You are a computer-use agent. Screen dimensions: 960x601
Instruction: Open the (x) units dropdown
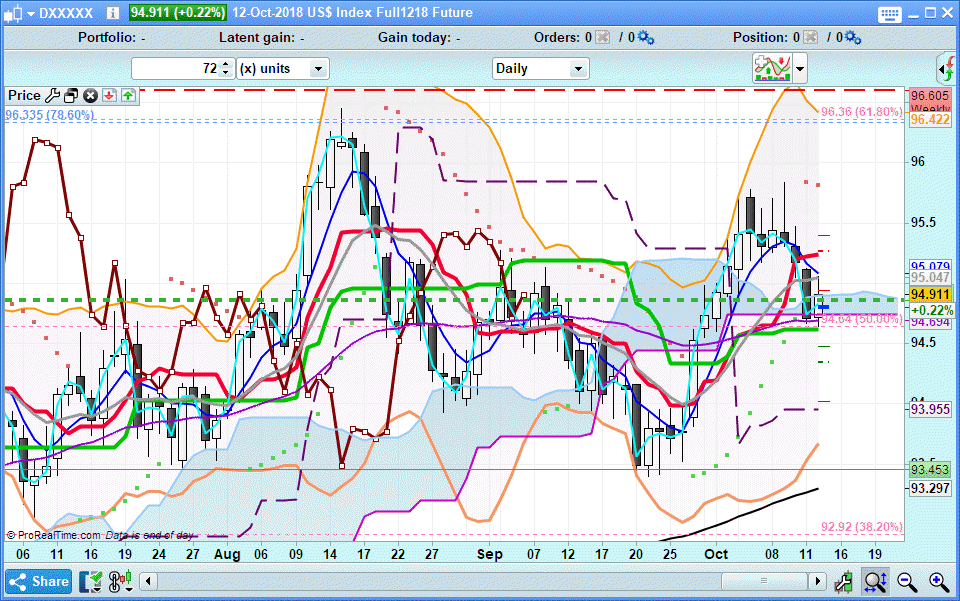click(x=283, y=69)
